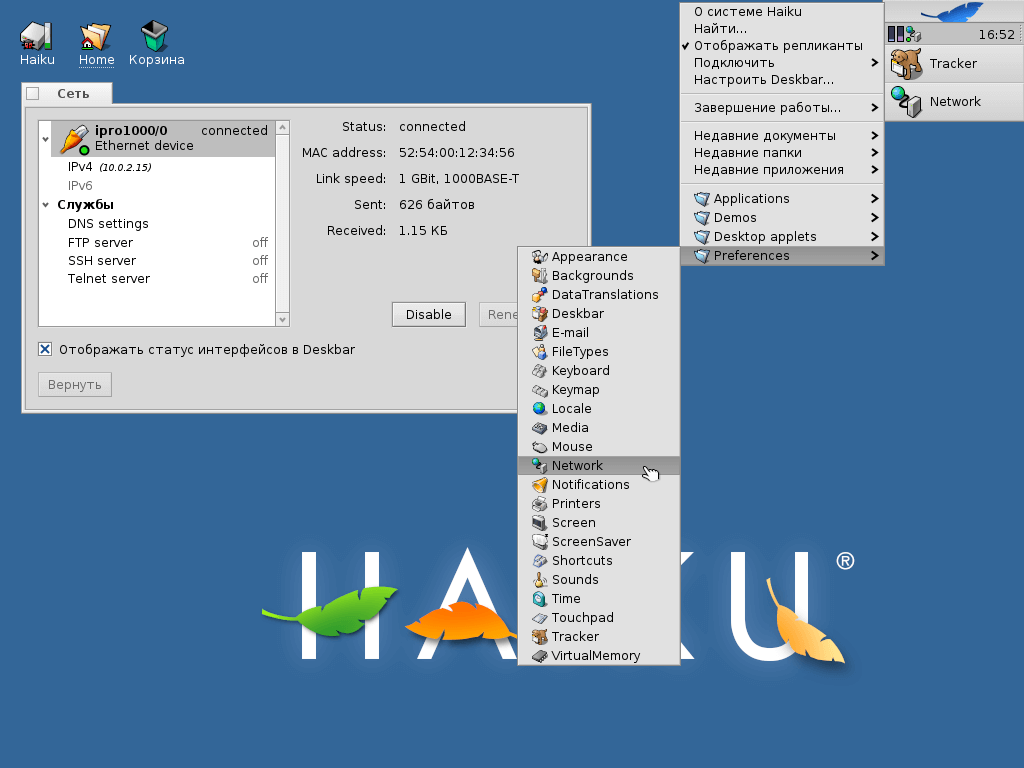Click the Touchpad preferences icon
The height and width of the screenshot is (768, 1024).
[x=539, y=617]
